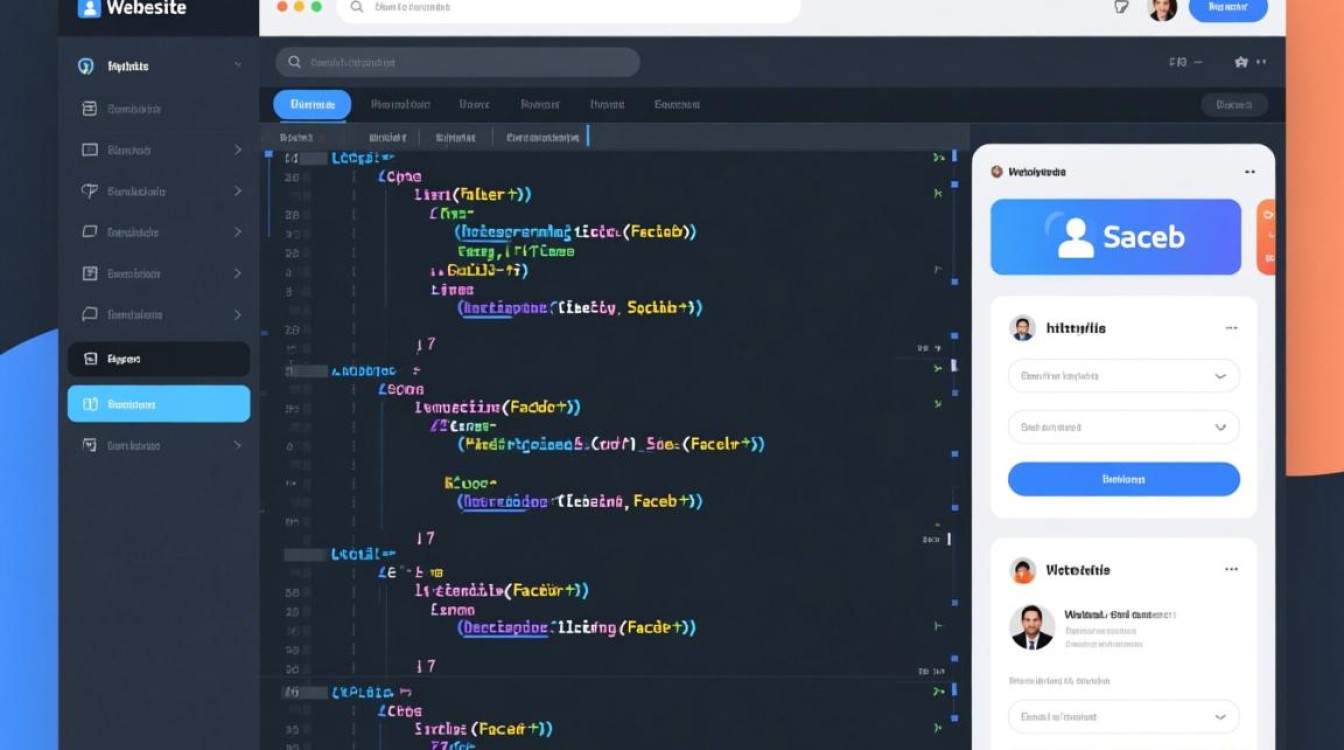Click the blue Webesite logo icon
Viewport: 1344px width, 750px height.
(89, 8)
